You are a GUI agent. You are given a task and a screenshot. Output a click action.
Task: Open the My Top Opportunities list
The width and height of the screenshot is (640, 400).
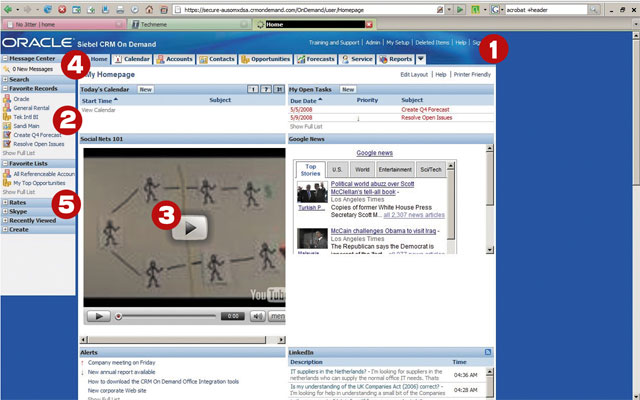39,183
